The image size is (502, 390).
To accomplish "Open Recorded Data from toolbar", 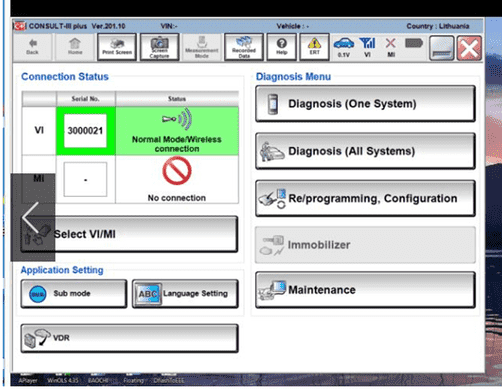I will pos(244,47).
